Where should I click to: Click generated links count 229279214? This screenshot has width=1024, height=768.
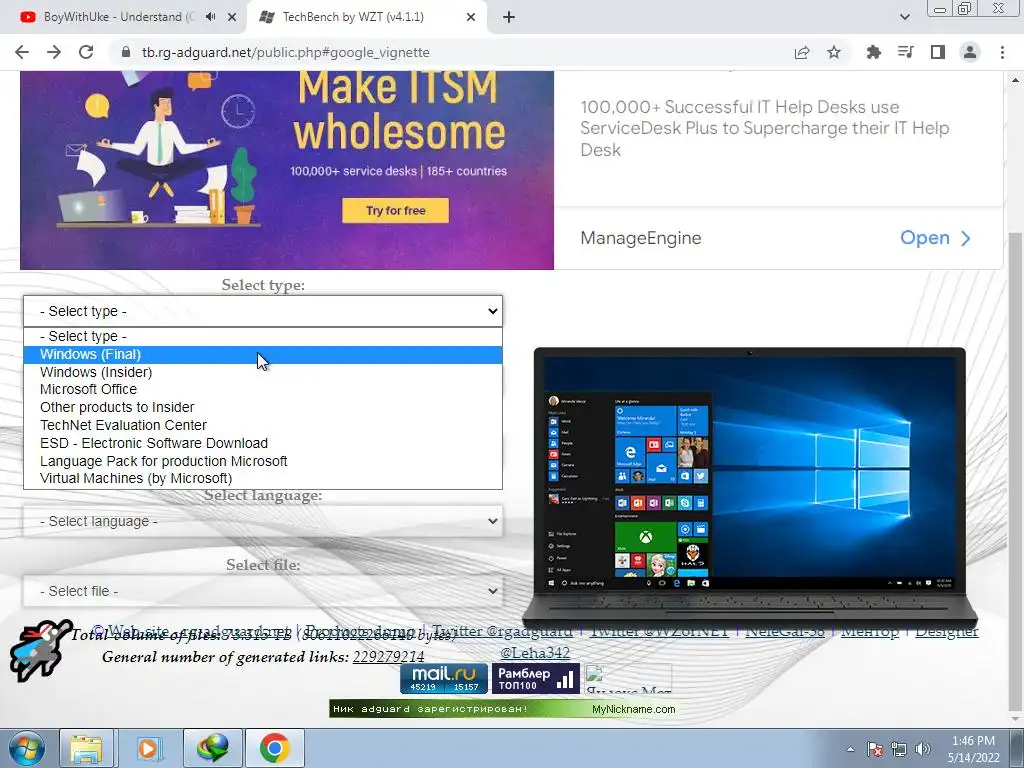[389, 657]
